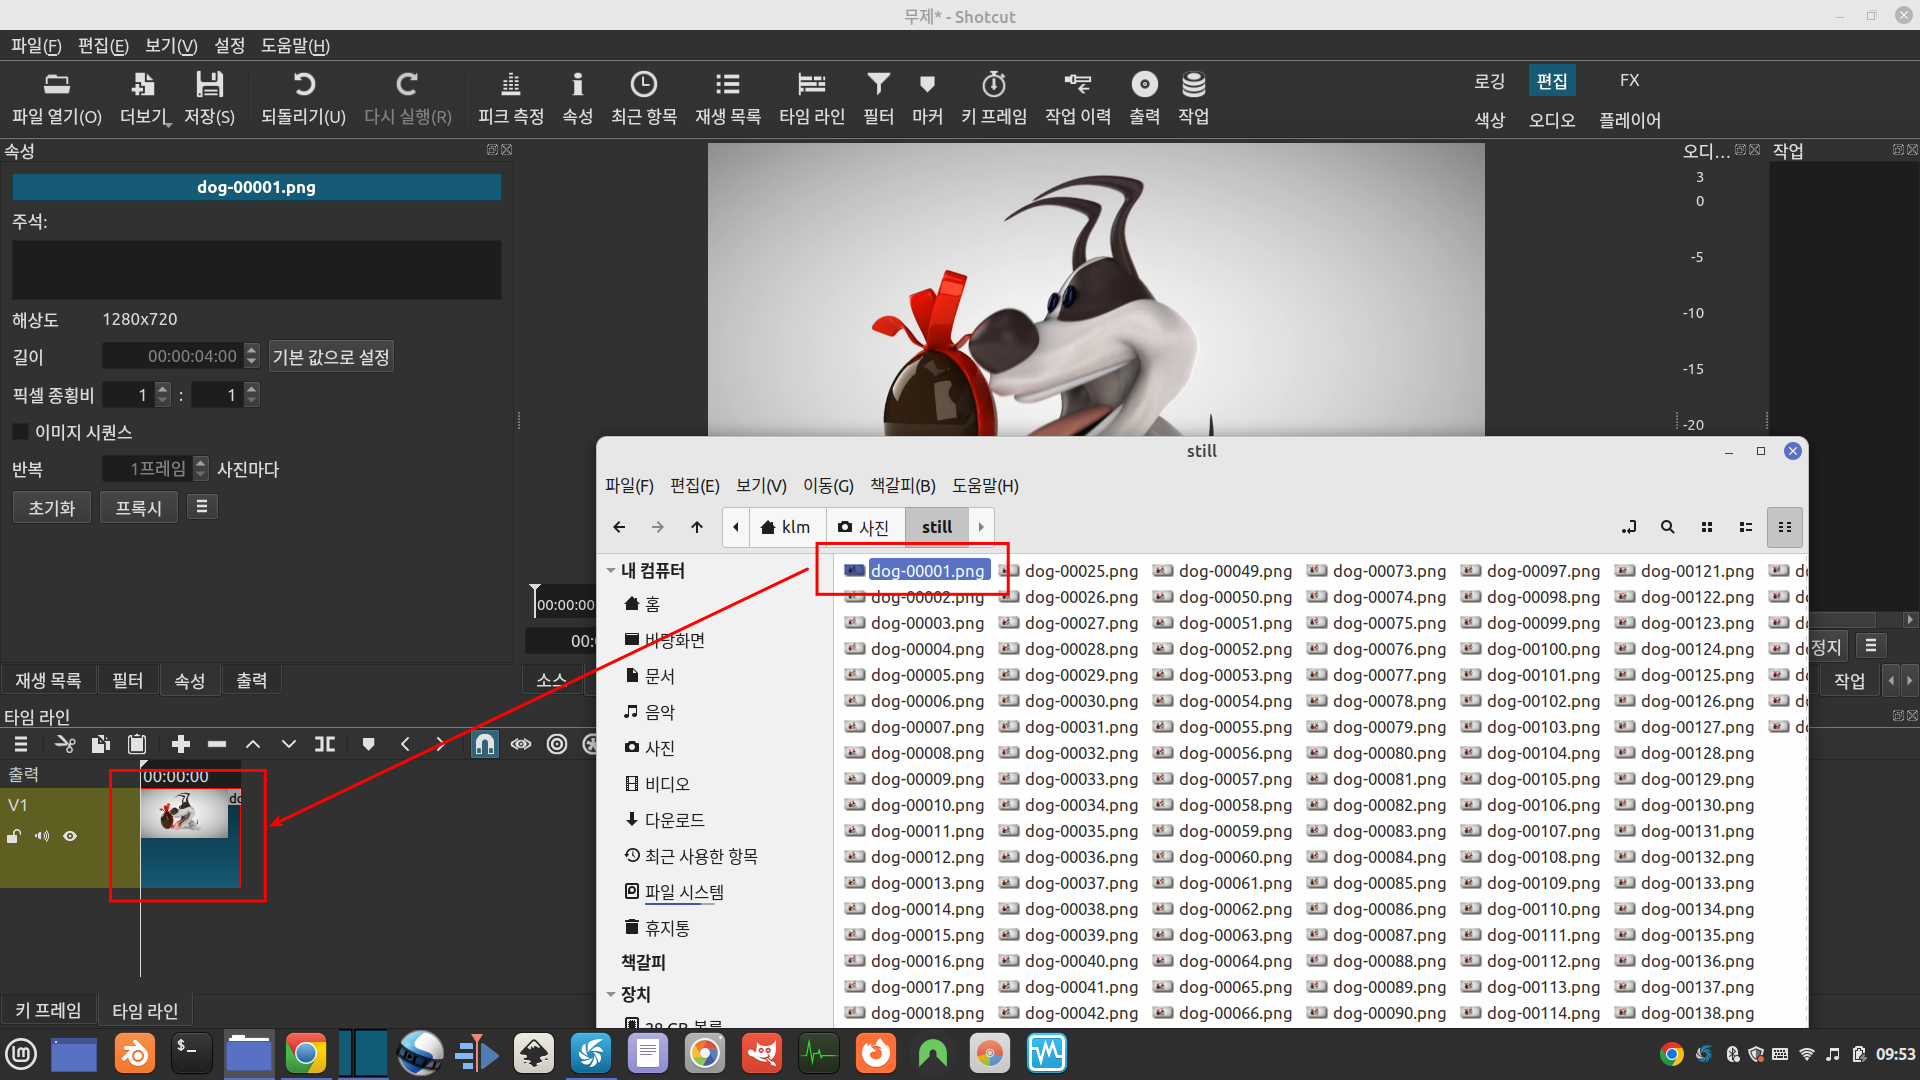The width and height of the screenshot is (1920, 1080).
Task: Enable the image sequence checkbox
Action: coord(21,432)
